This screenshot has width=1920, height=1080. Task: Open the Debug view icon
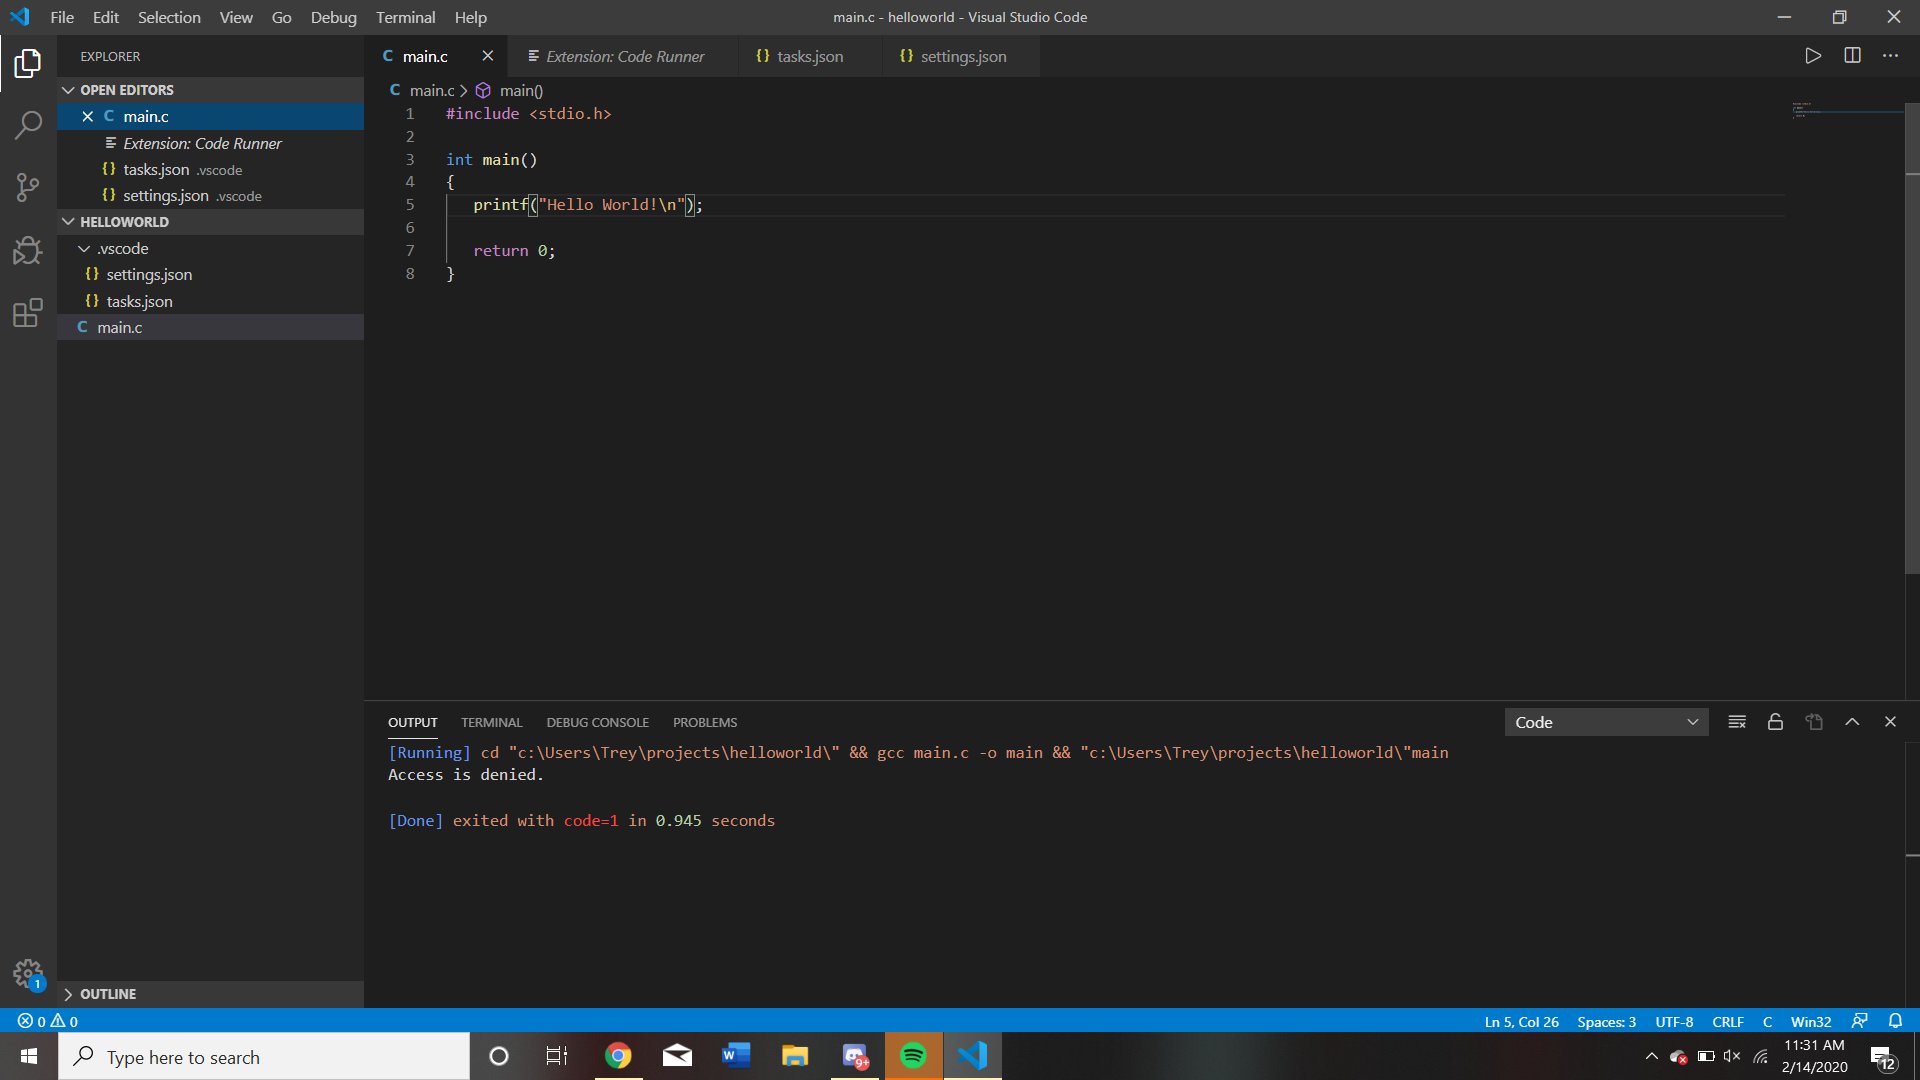pyautogui.click(x=28, y=250)
